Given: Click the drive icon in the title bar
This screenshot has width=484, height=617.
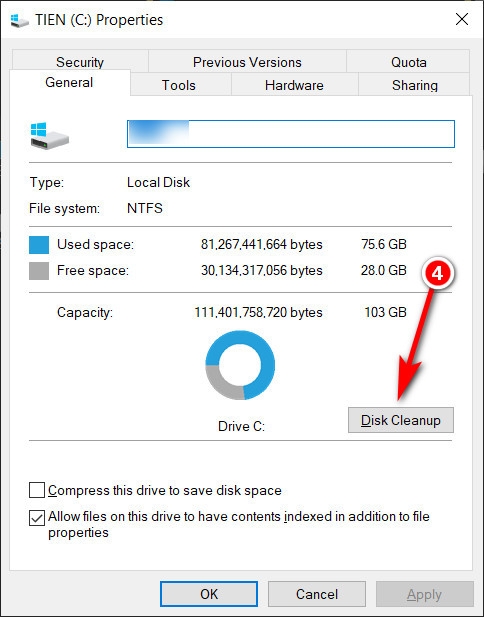Looking at the screenshot, I should click(19, 20).
